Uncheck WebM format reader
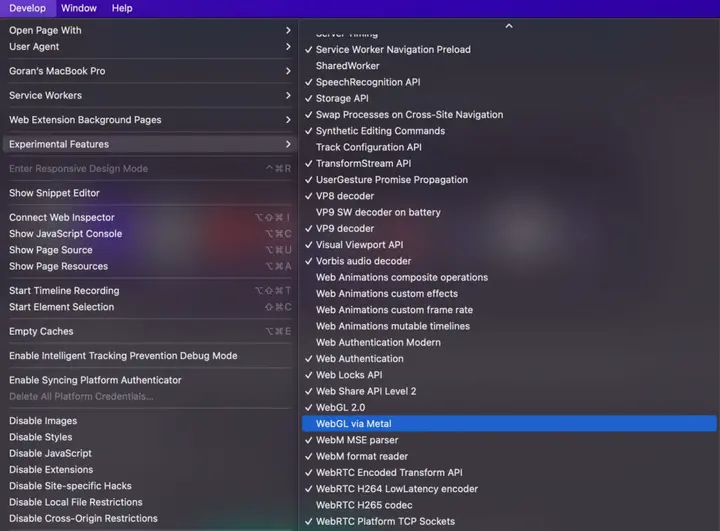The width and height of the screenshot is (720, 531). (x=509, y=457)
